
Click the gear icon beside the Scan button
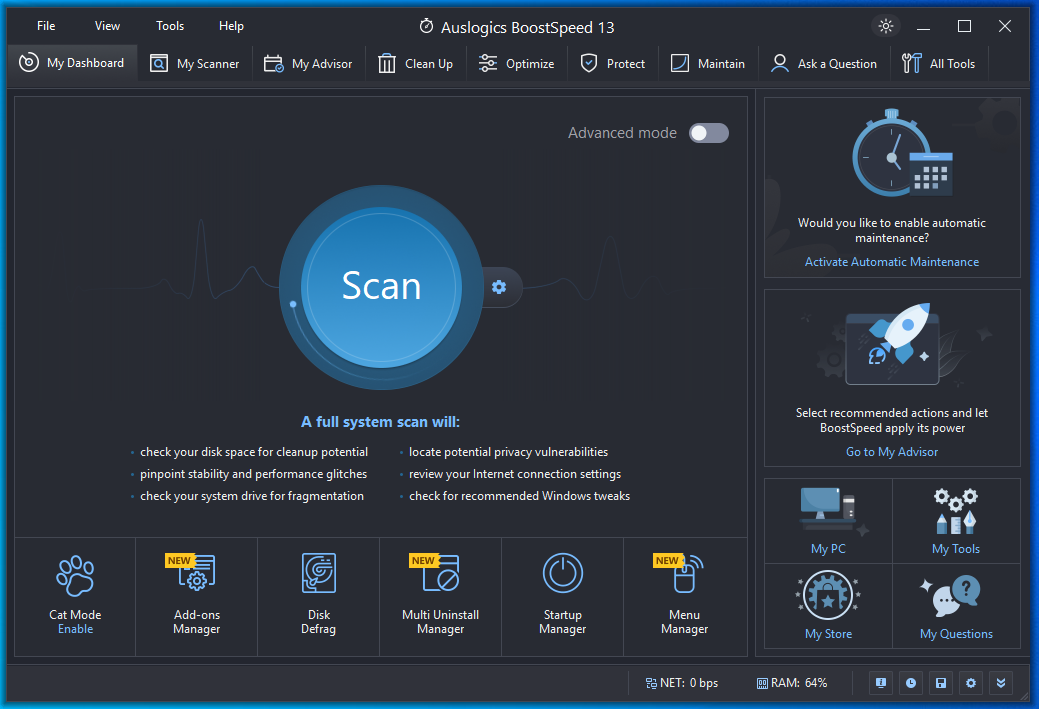point(499,287)
